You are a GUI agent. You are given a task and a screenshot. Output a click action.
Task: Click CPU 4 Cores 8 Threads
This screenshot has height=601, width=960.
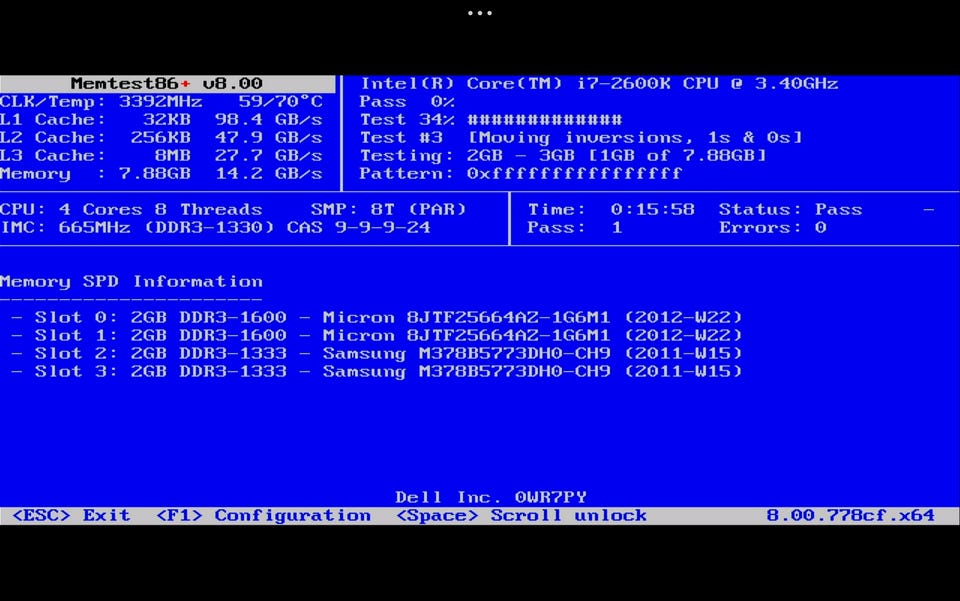131,209
